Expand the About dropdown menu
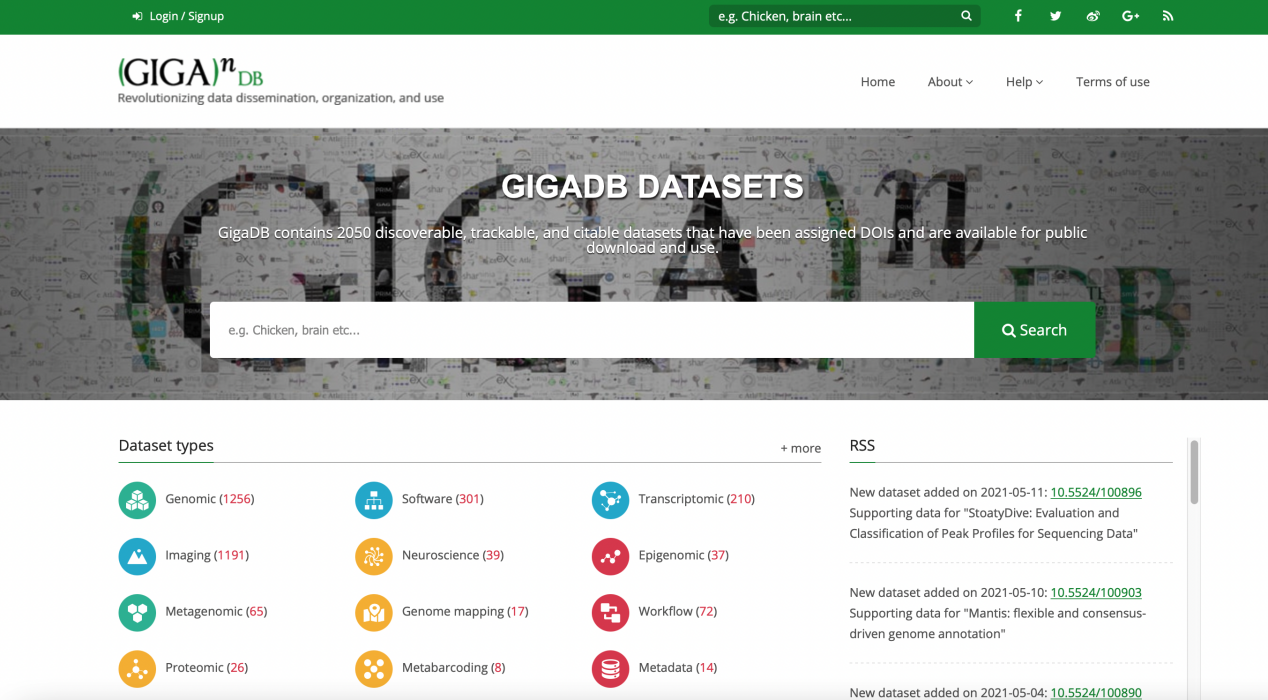The height and width of the screenshot is (700, 1268). (949, 82)
